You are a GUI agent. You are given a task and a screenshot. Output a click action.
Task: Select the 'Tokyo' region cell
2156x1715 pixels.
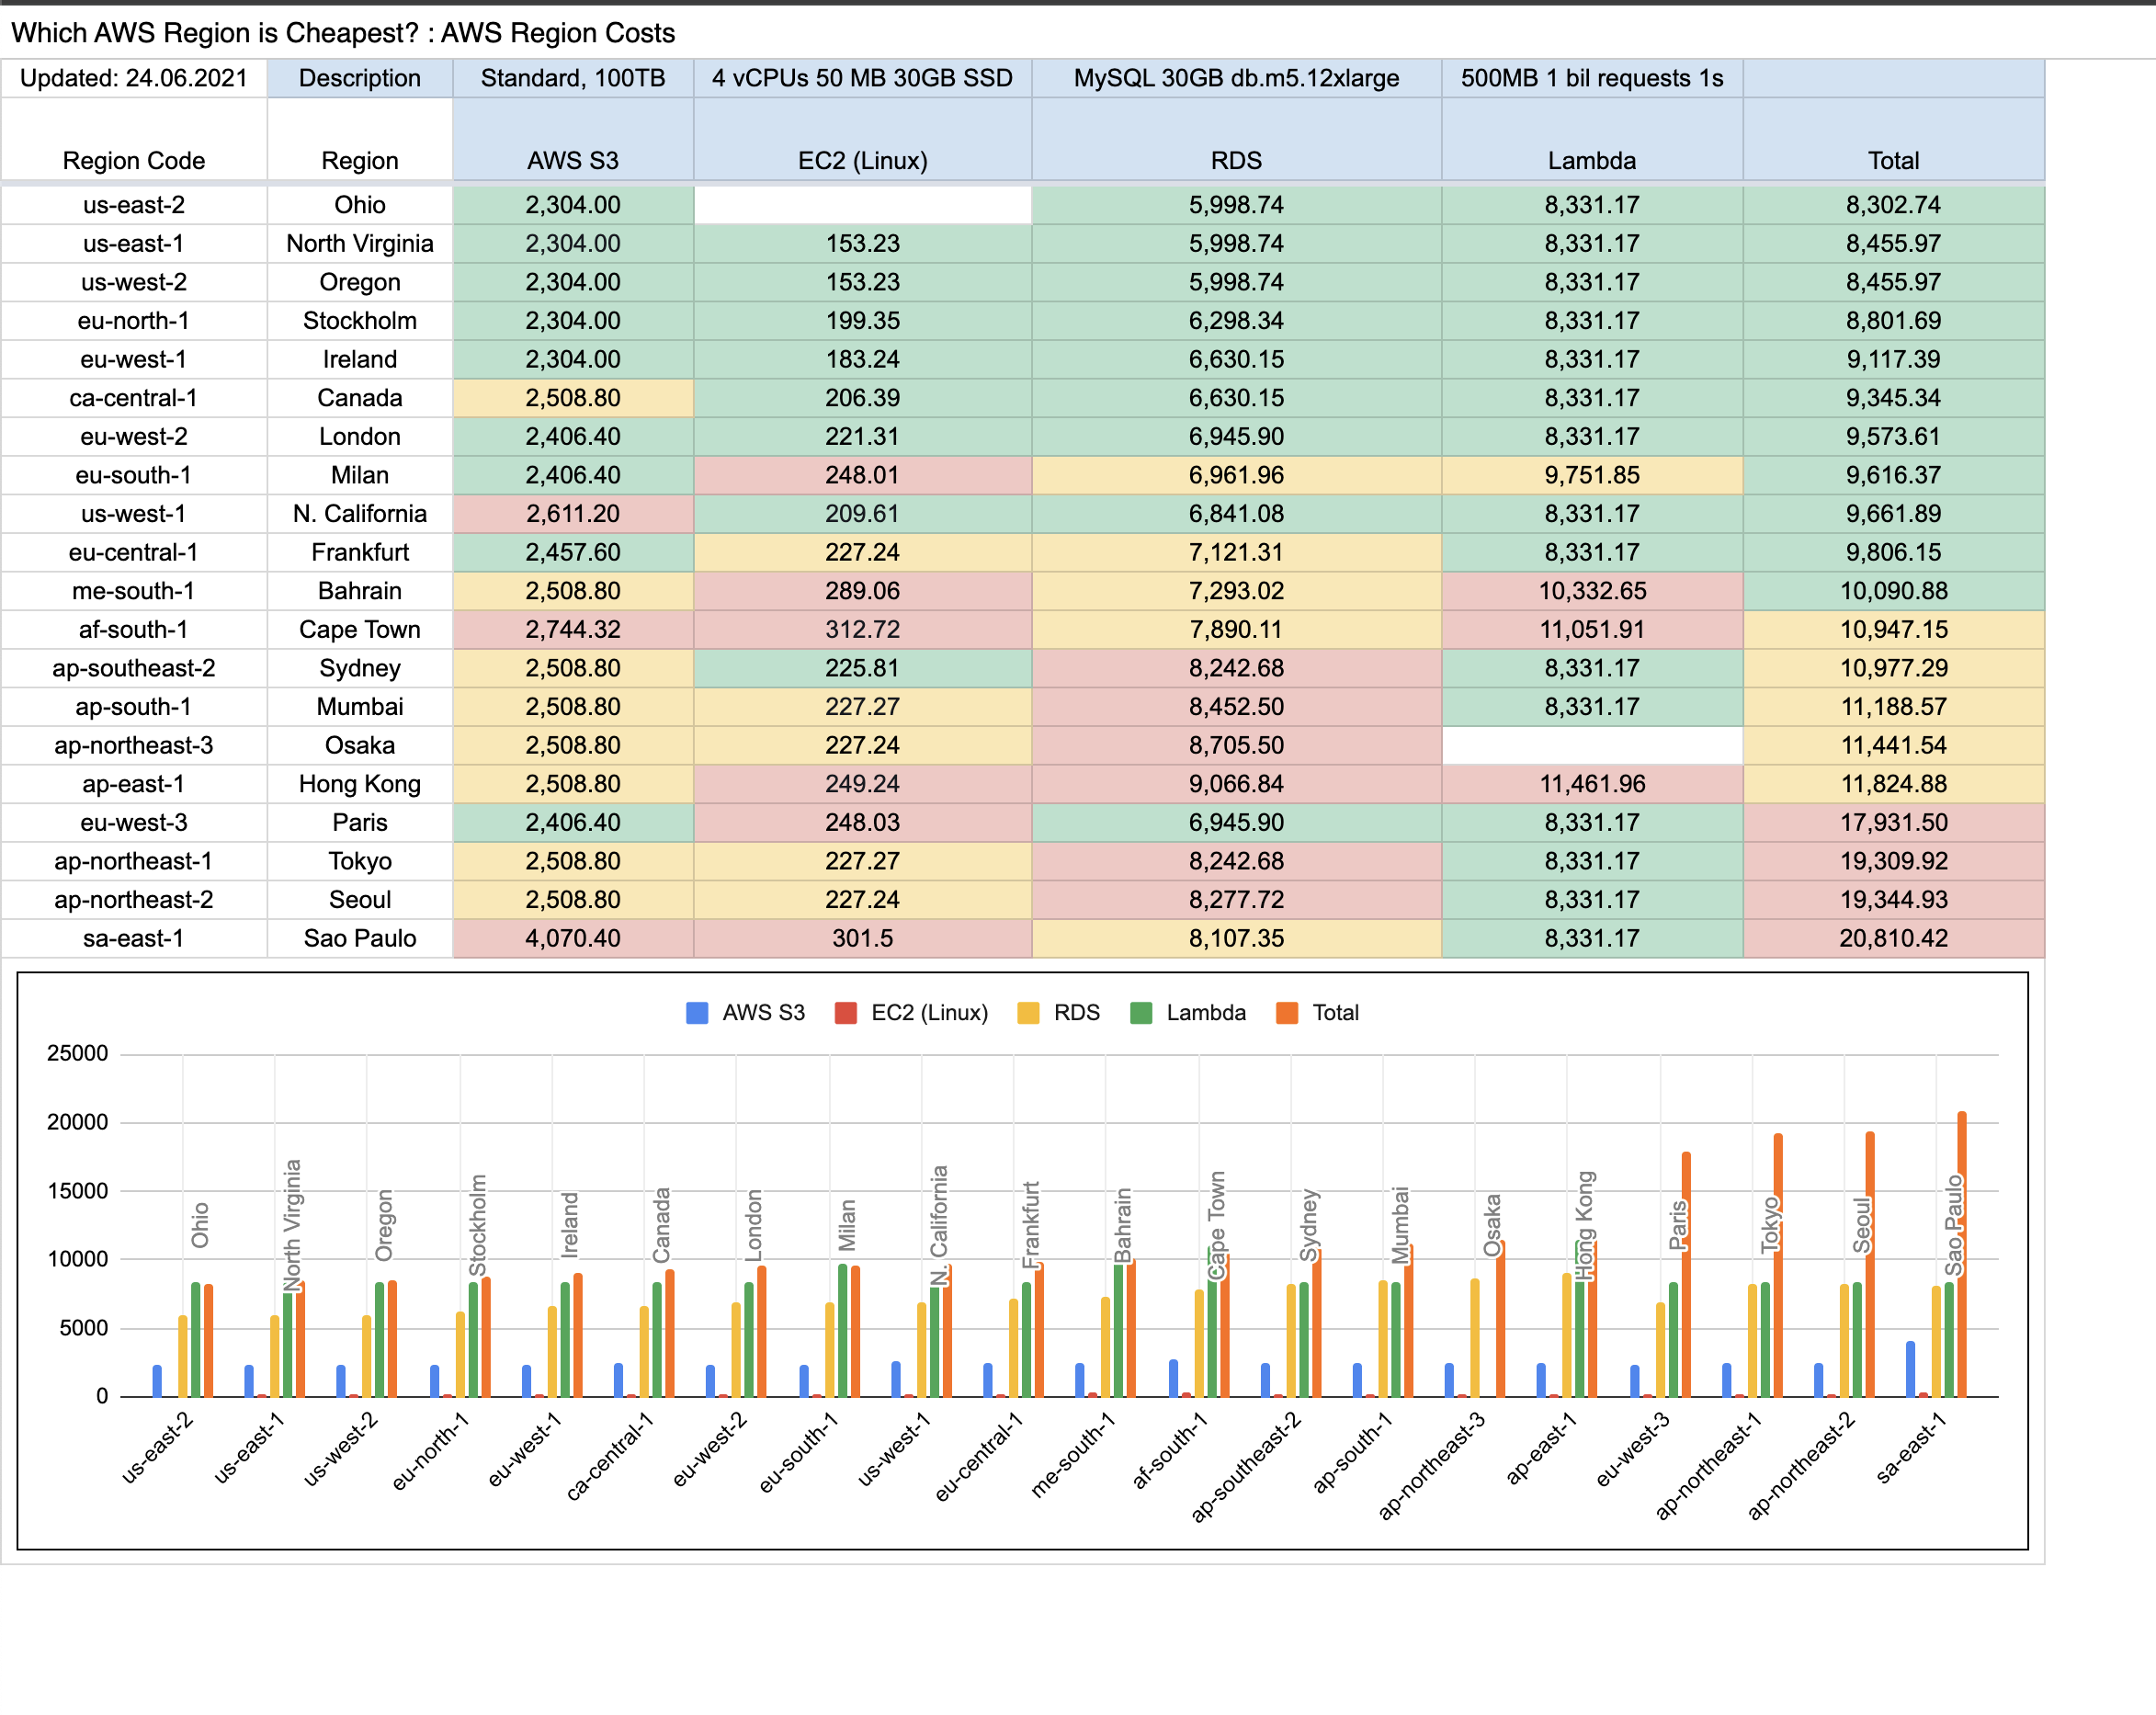pyautogui.click(x=360, y=861)
